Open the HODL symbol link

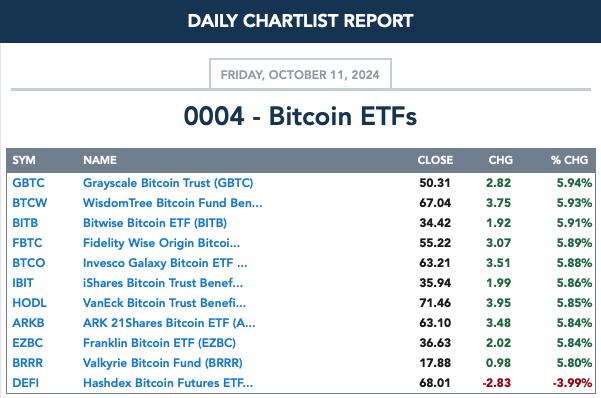click(29, 303)
